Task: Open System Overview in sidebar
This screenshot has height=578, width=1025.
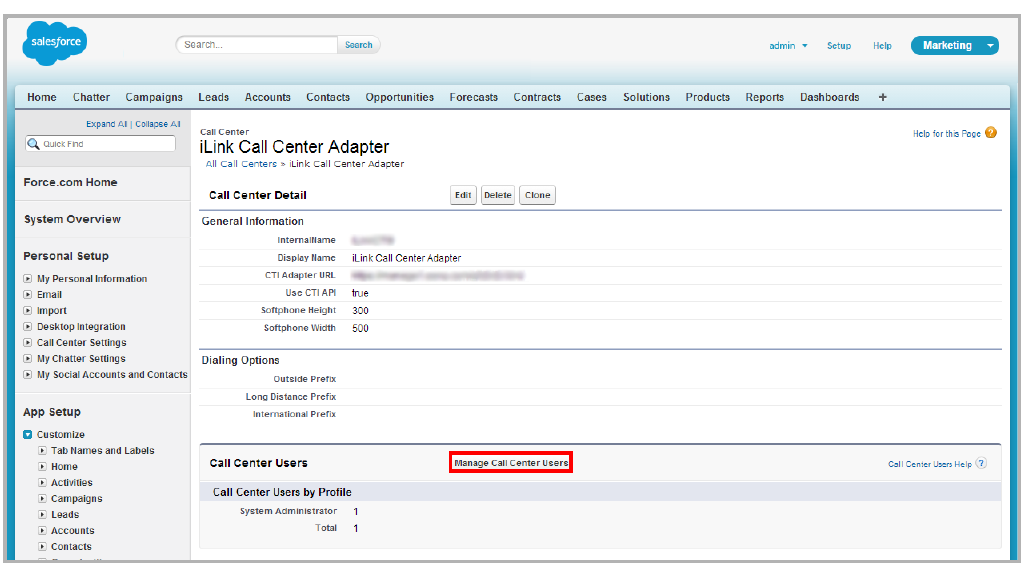Action: (73, 219)
